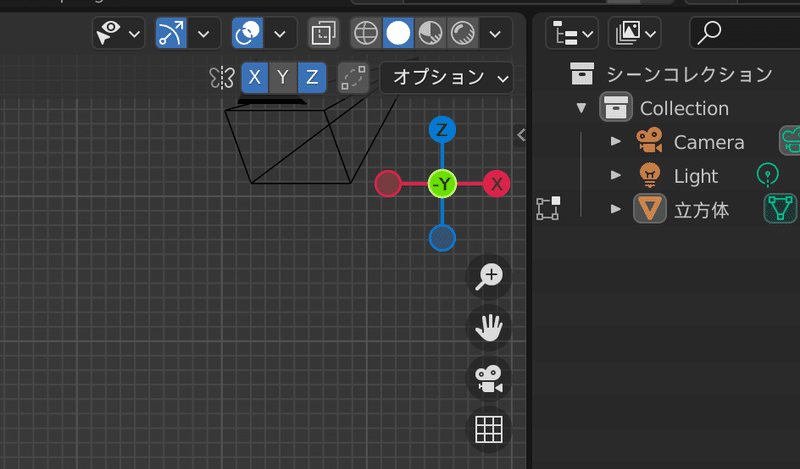Click the pan view hand button
This screenshot has width=800, height=469.
489,328
